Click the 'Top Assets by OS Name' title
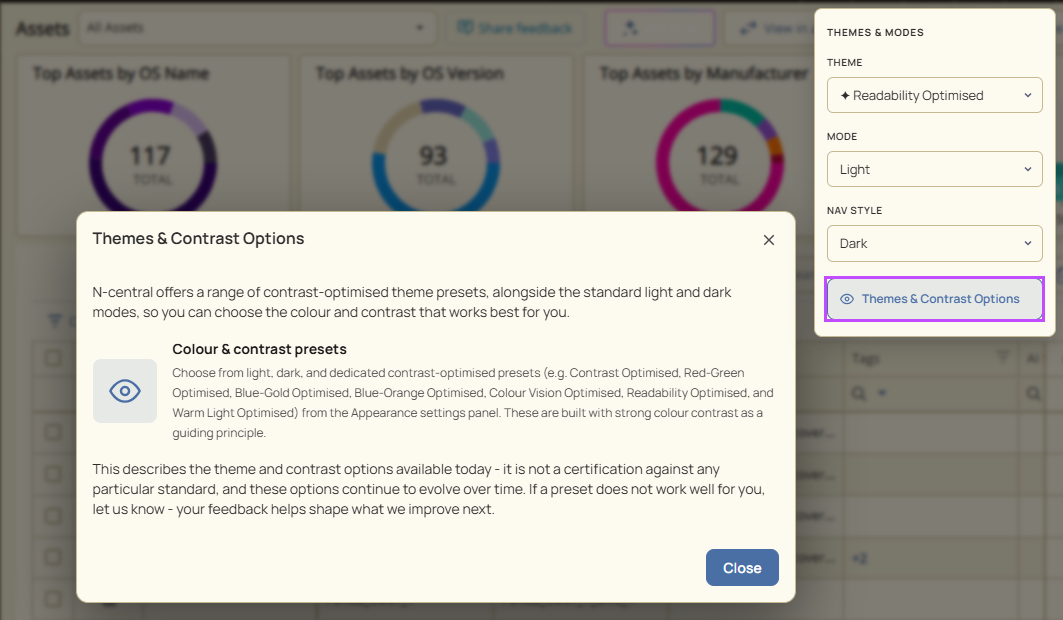The height and width of the screenshot is (620, 1063). 121,73
